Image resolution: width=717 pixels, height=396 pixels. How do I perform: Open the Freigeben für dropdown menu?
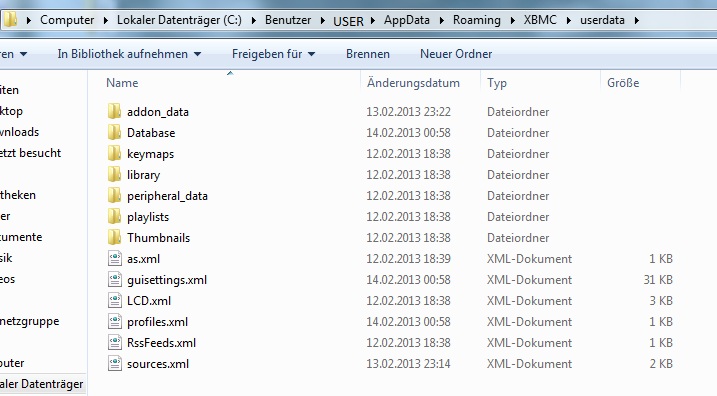pos(273,54)
